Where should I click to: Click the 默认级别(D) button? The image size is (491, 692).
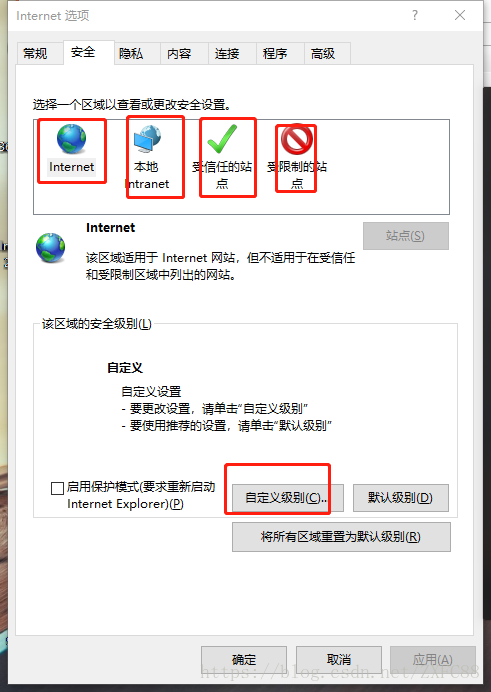point(401,498)
